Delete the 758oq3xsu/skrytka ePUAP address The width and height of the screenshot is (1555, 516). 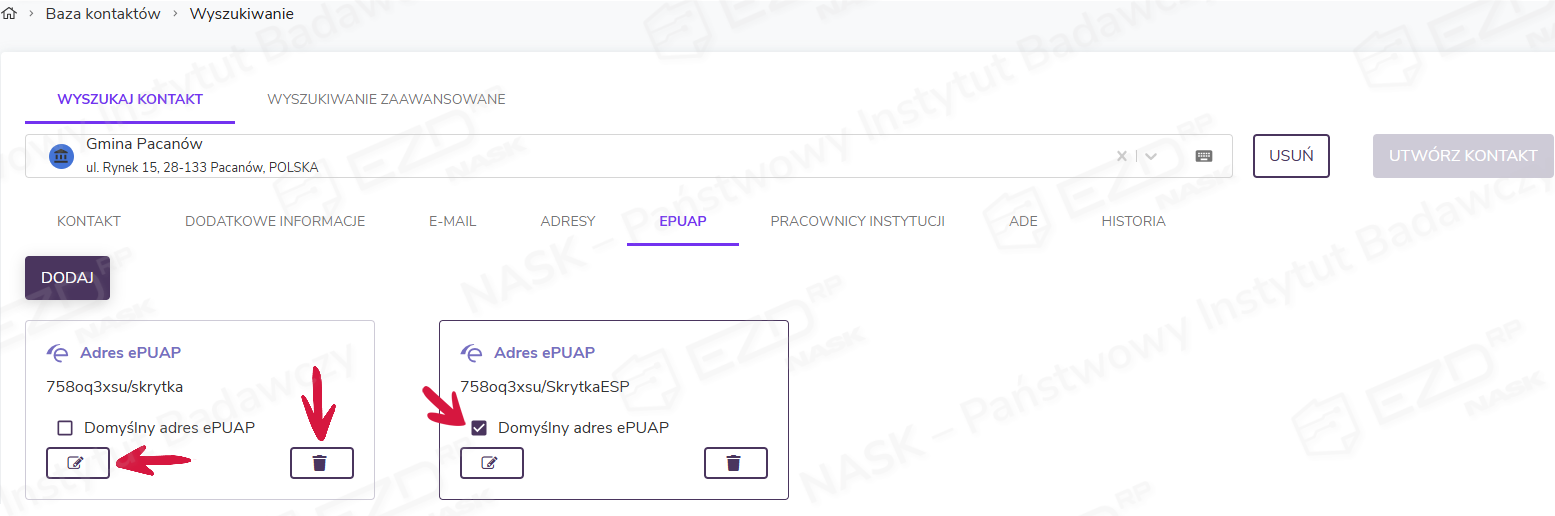click(x=321, y=463)
